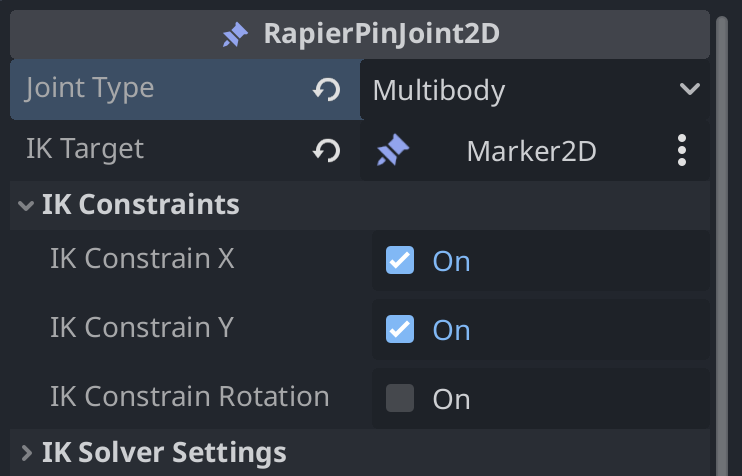Screen dimensions: 742x476
Task: Select the IK Target property label
Action: (85, 149)
